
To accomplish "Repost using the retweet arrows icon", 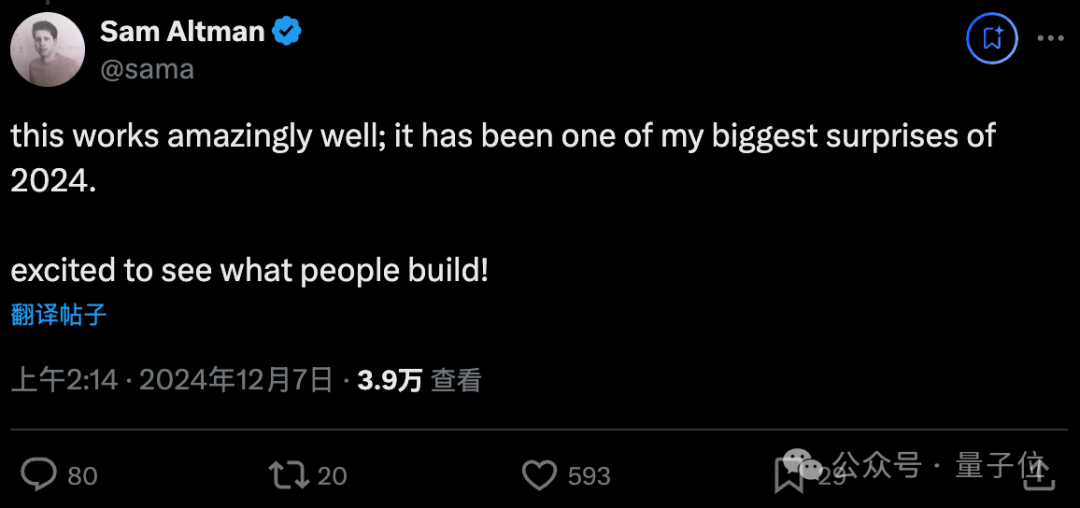I will pyautogui.click(x=290, y=475).
